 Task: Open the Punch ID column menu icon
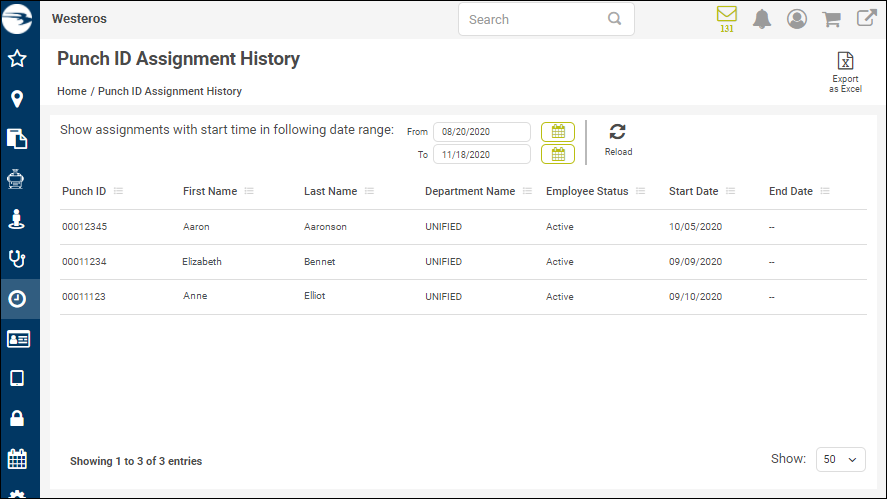[118, 191]
